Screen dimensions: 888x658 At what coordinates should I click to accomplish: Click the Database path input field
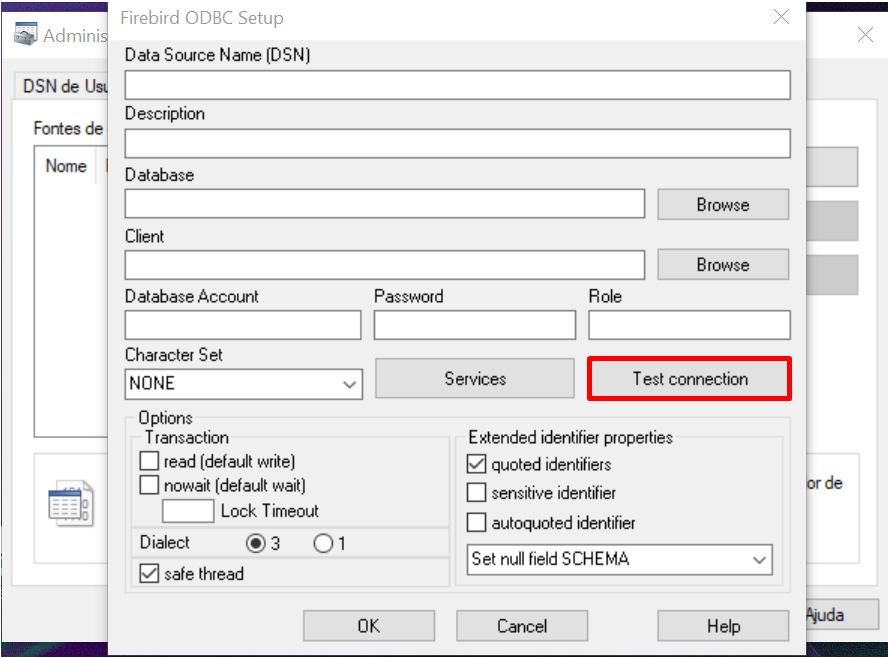385,203
